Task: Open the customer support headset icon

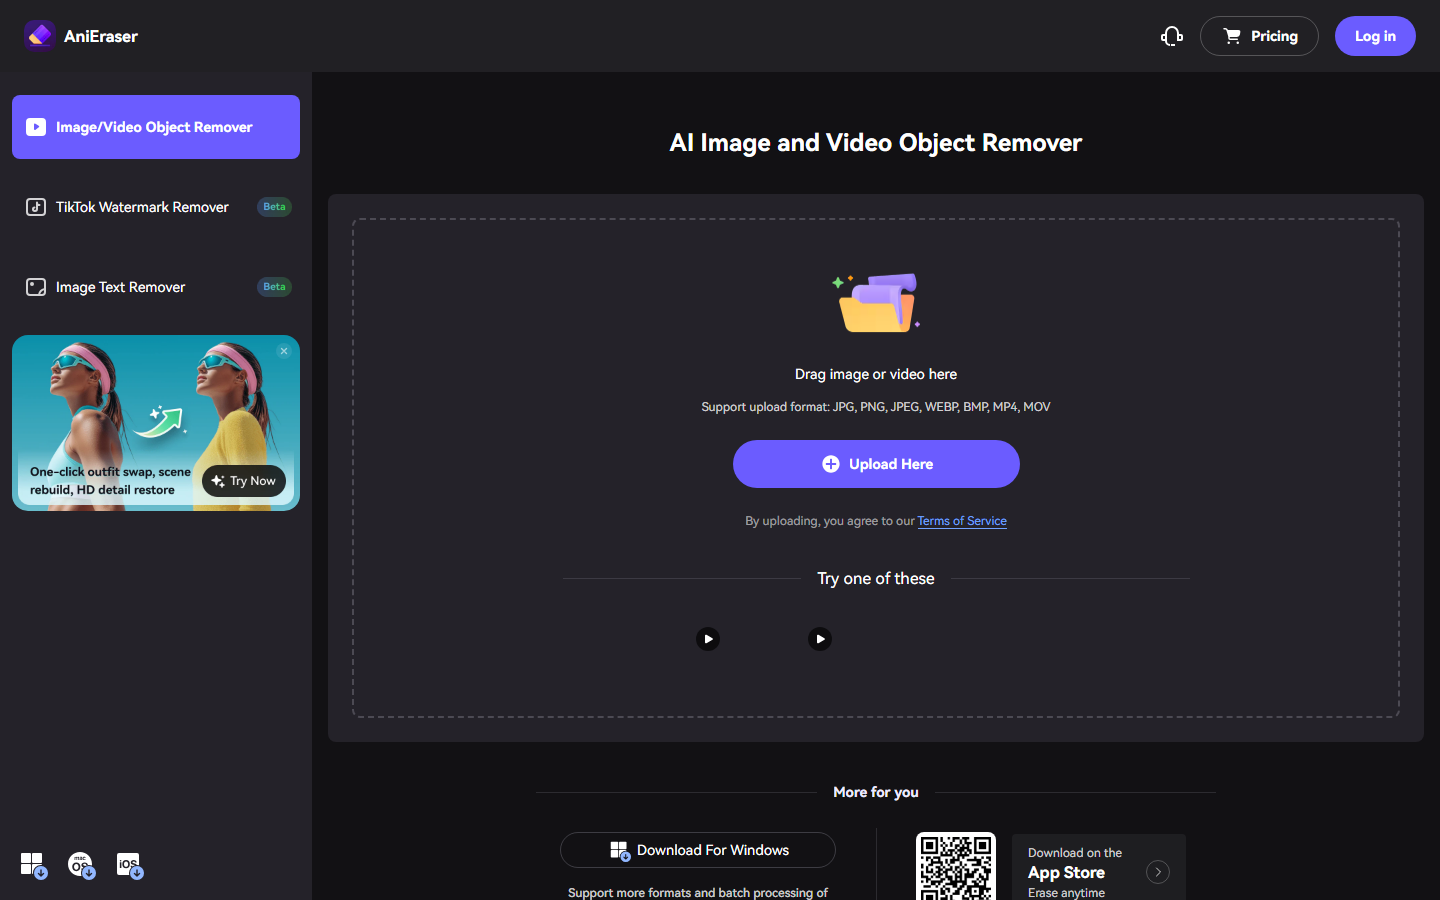Action: (1172, 36)
